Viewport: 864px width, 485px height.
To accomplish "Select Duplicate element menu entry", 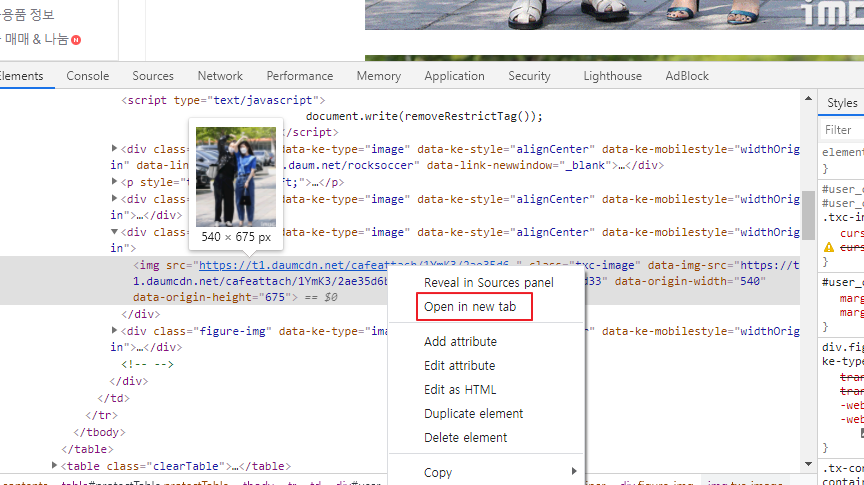I will (x=473, y=413).
